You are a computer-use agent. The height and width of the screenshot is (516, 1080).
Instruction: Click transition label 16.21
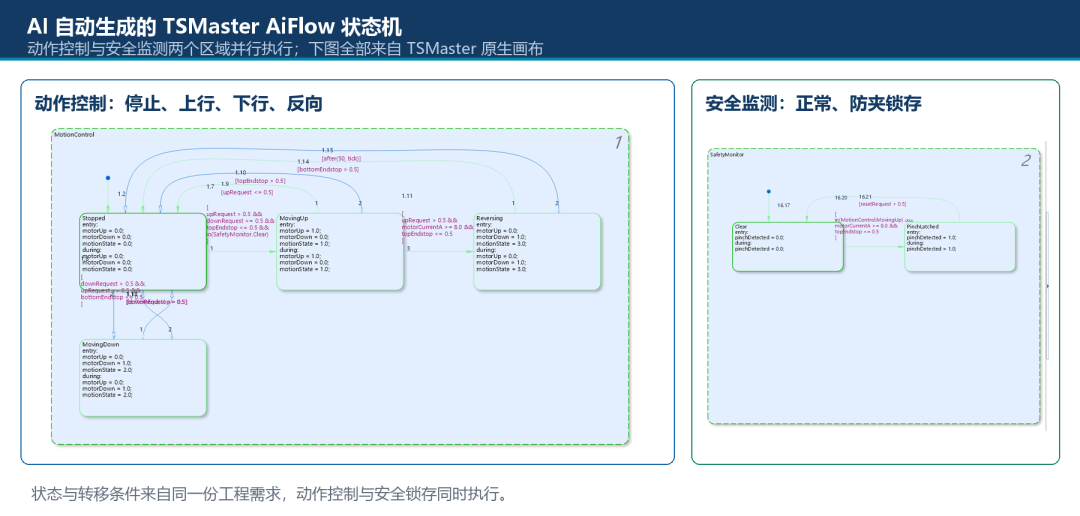pyautogui.click(x=865, y=196)
